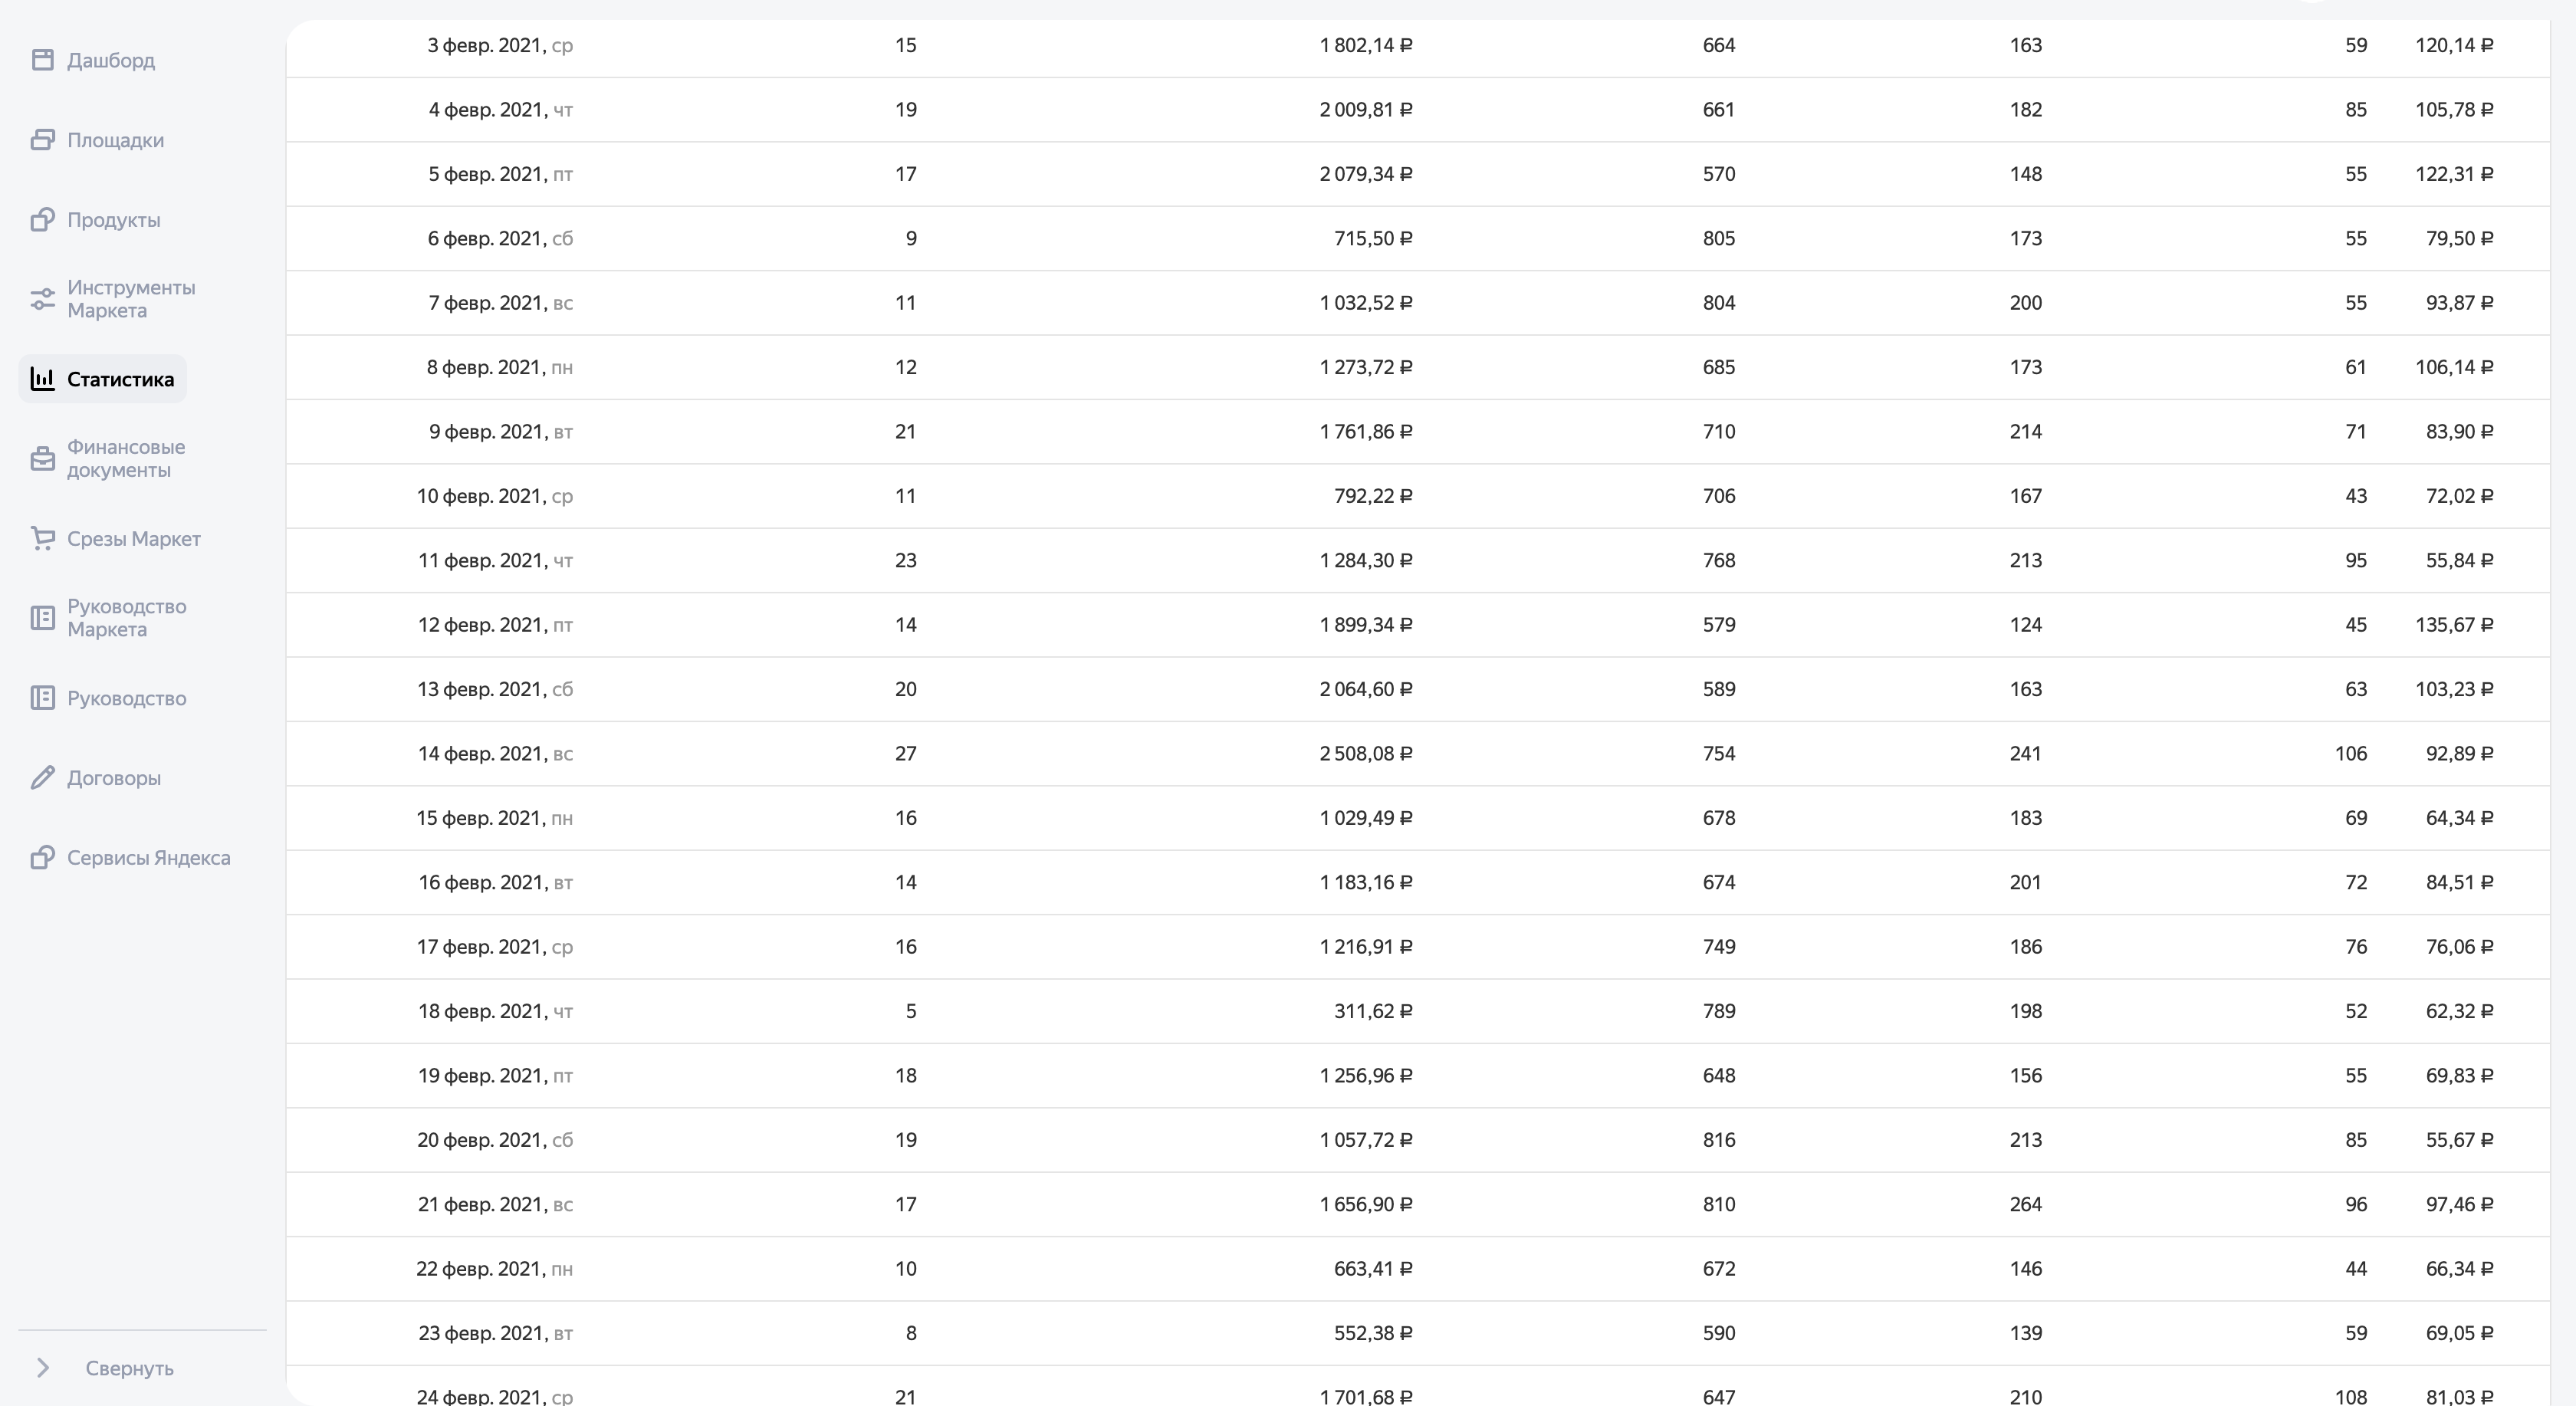This screenshot has height=1406, width=2576.
Task: Click the Дашборд sidebar icon
Action: pyautogui.click(x=42, y=60)
